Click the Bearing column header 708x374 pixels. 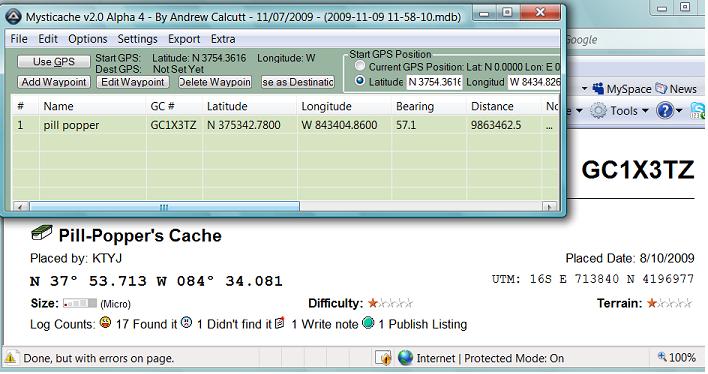(x=429, y=107)
